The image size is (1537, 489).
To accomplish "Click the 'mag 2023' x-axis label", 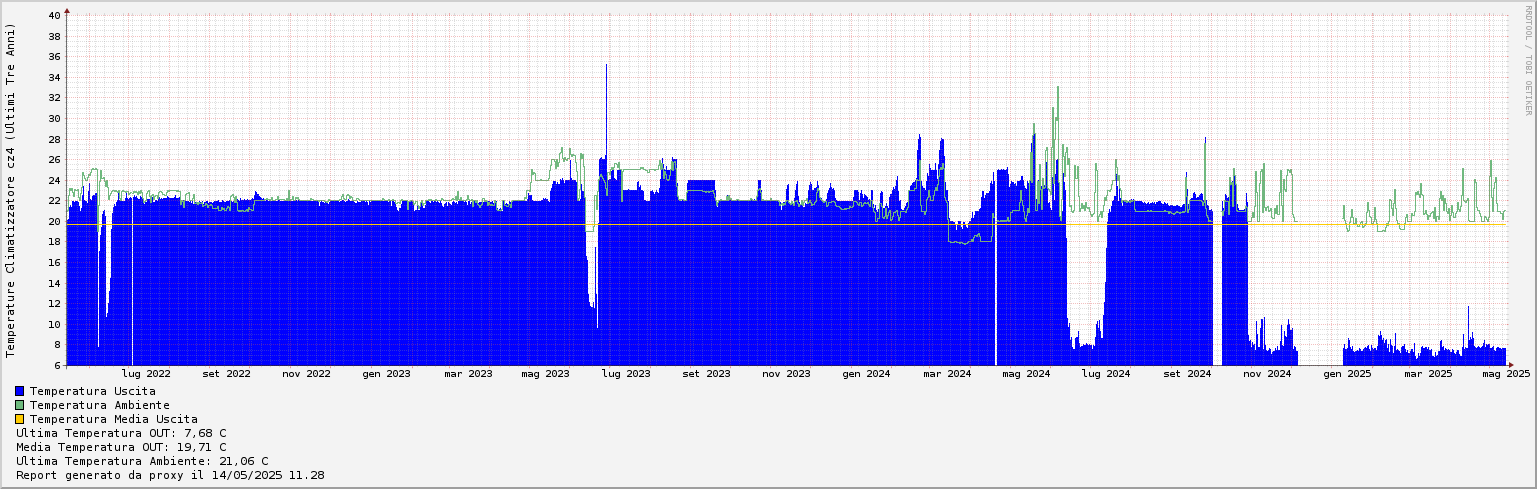I will pyautogui.click(x=545, y=374).
